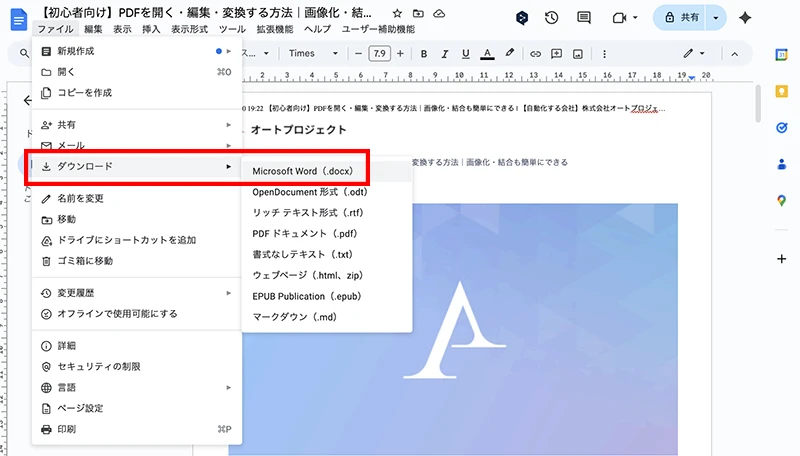Click the insert link icon
The image size is (800, 456).
(x=535, y=53)
